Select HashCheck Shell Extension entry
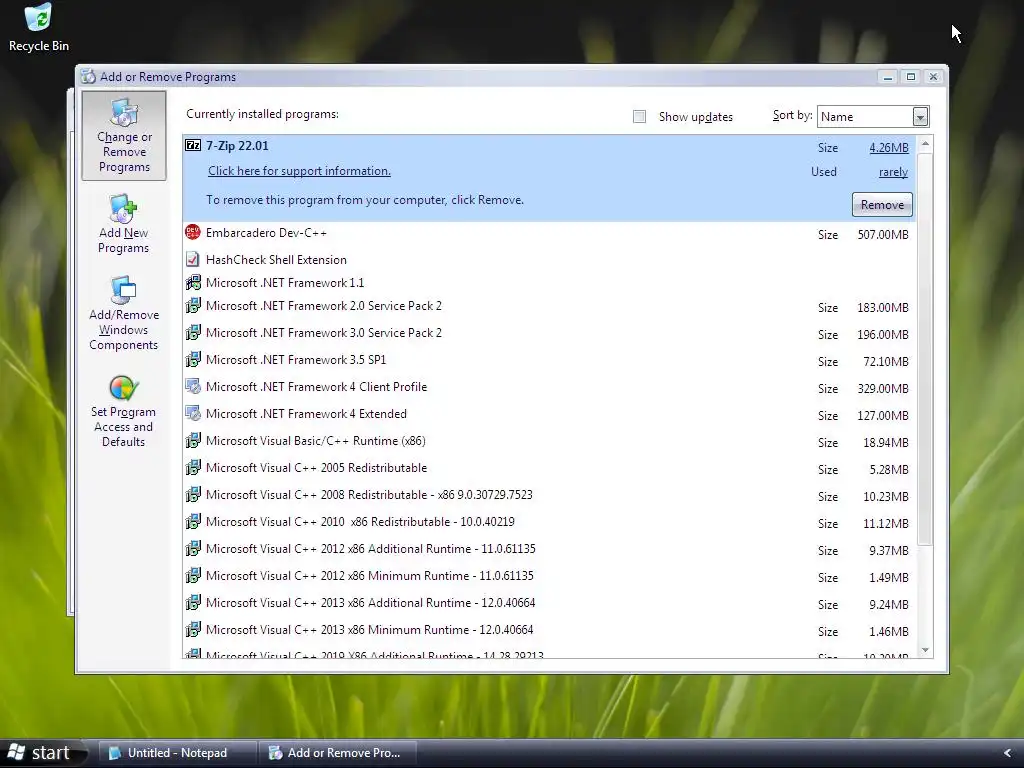The image size is (1024, 768). pyautogui.click(x=549, y=259)
